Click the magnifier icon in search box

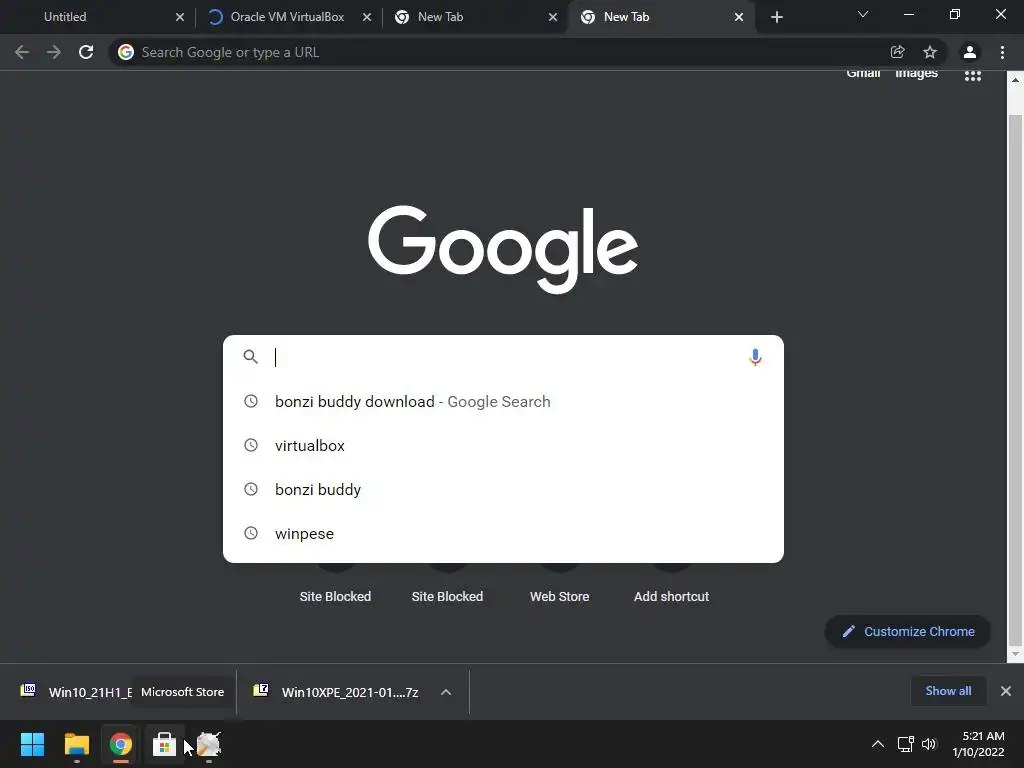point(250,357)
